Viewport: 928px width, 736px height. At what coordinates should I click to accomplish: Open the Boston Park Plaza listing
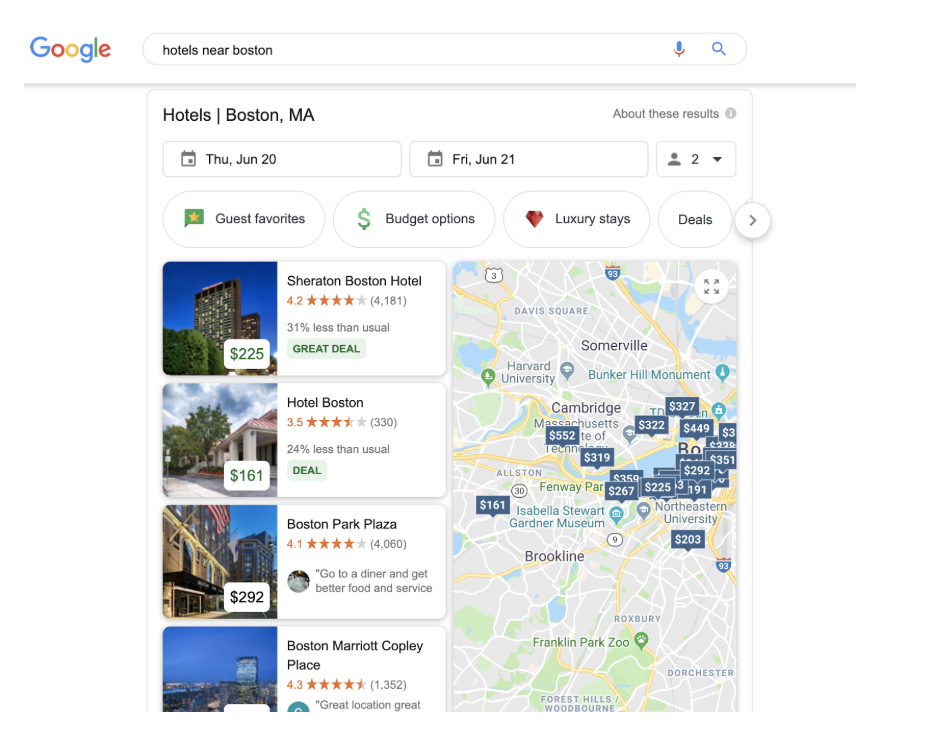(304, 561)
